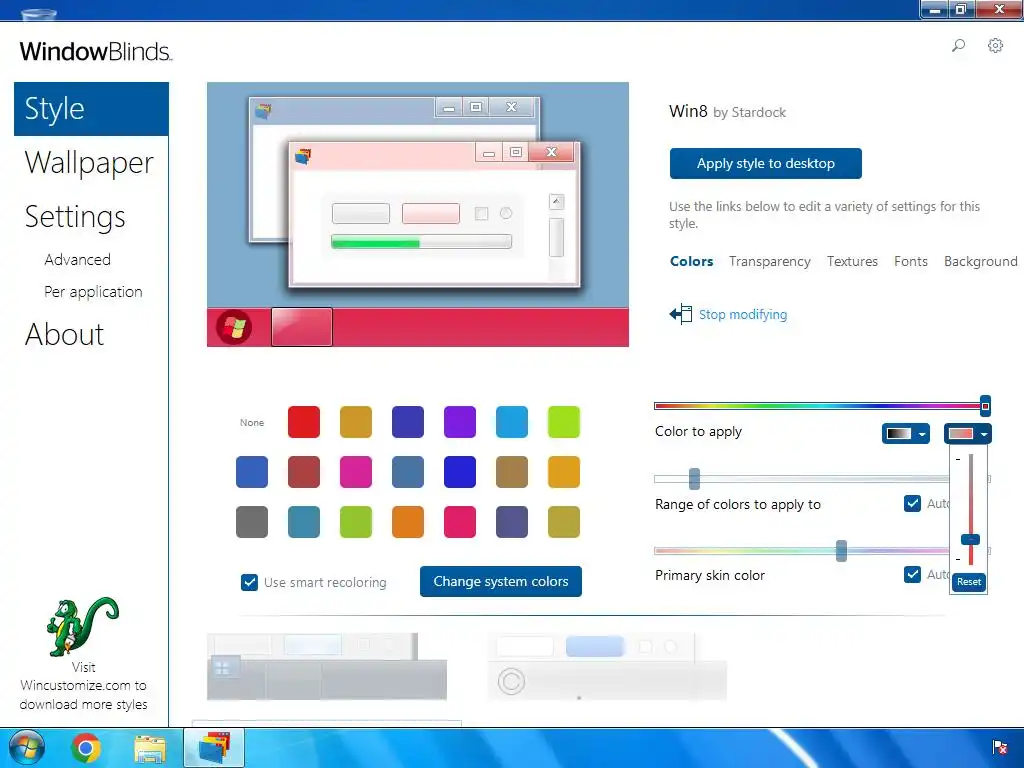Select the Background tab

coord(981,261)
